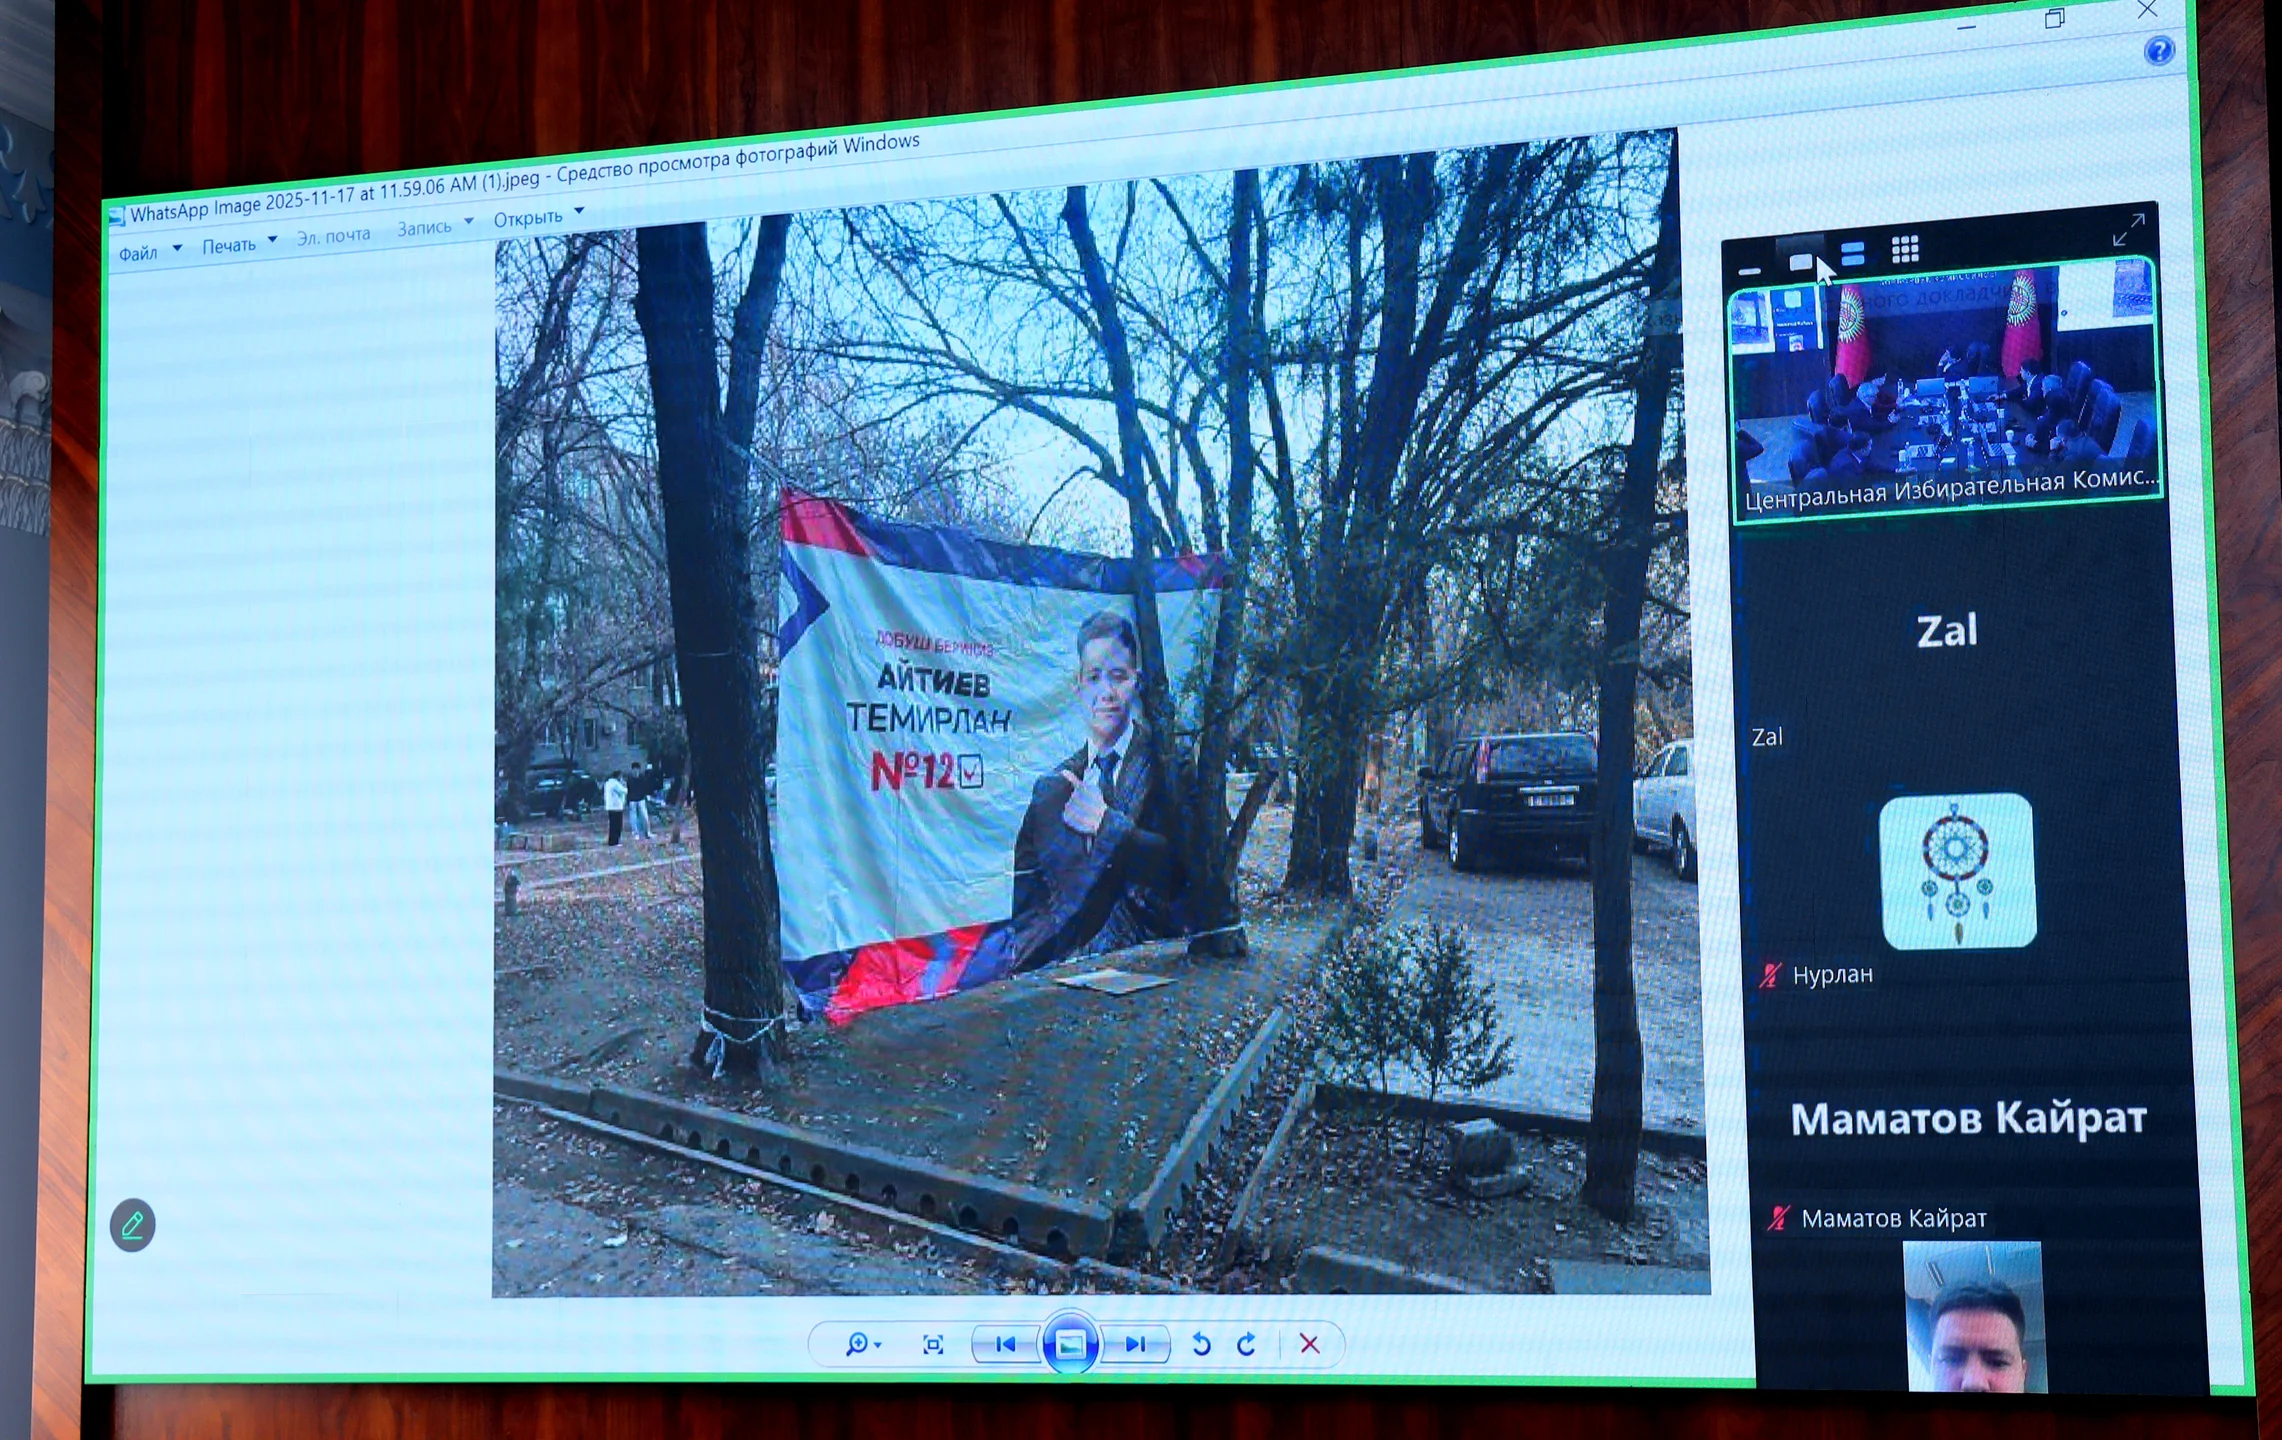Expand the Запись dropdown
Image resolution: width=2282 pixels, height=1440 pixels.
click(468, 222)
